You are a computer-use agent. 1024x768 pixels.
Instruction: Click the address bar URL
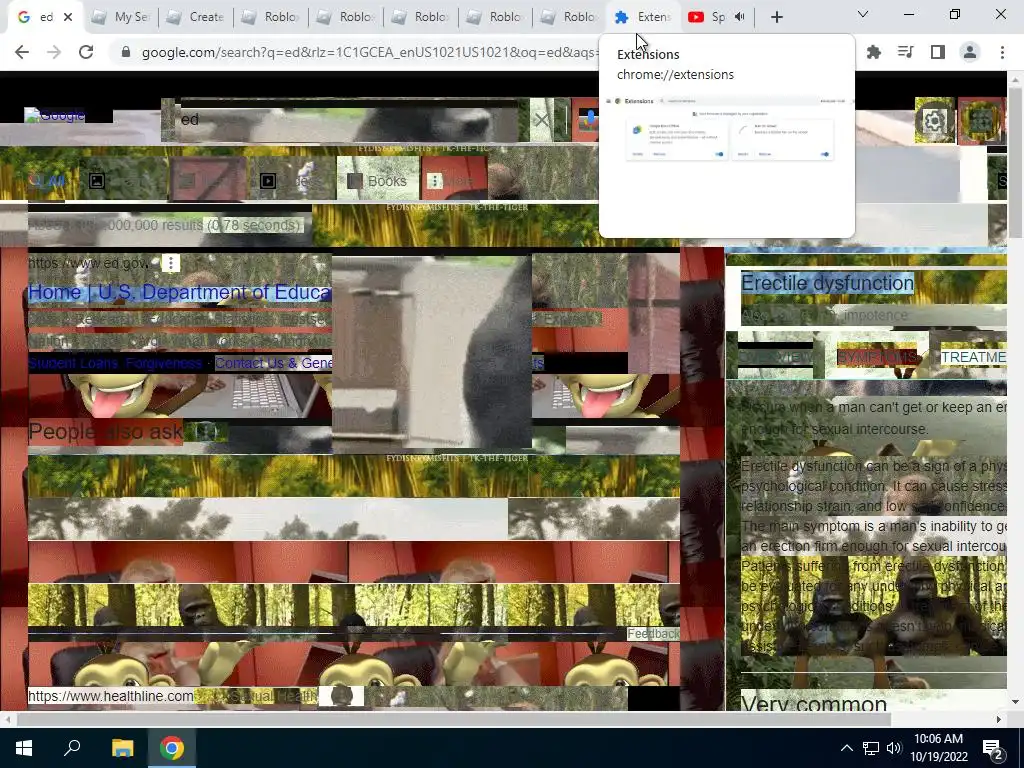[x=369, y=52]
